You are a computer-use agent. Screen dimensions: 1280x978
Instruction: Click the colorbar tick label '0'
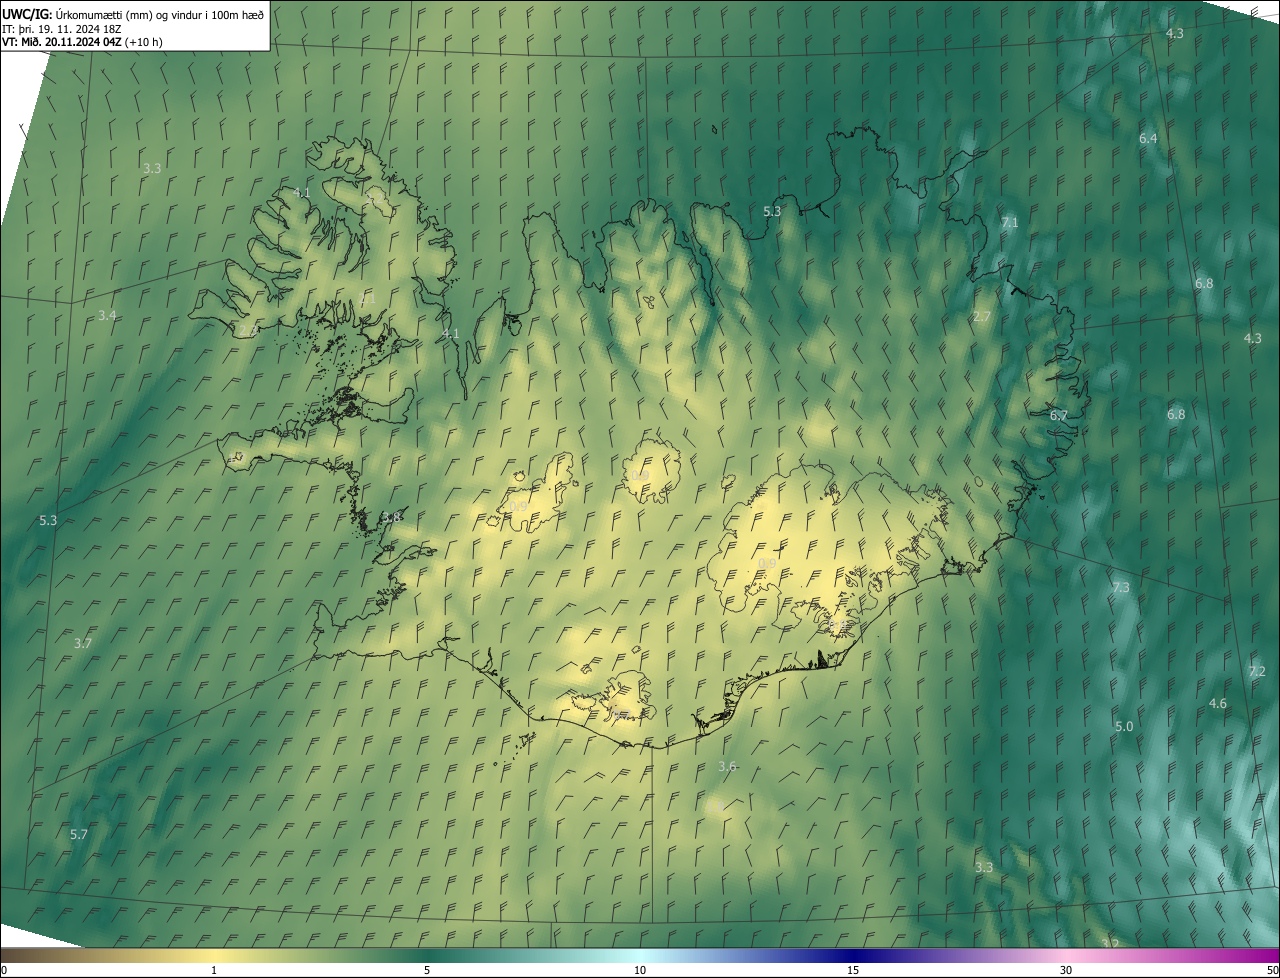pyautogui.click(x=3, y=970)
